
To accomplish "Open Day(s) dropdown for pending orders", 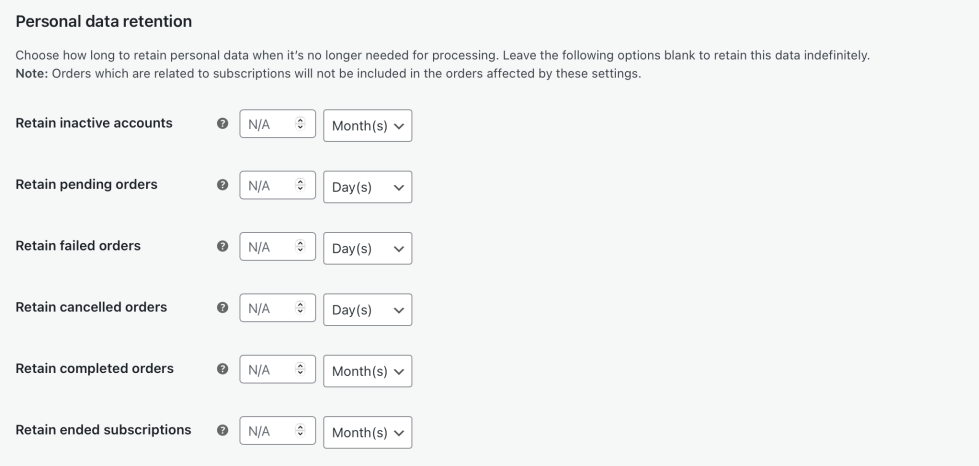I will pyautogui.click(x=367, y=187).
